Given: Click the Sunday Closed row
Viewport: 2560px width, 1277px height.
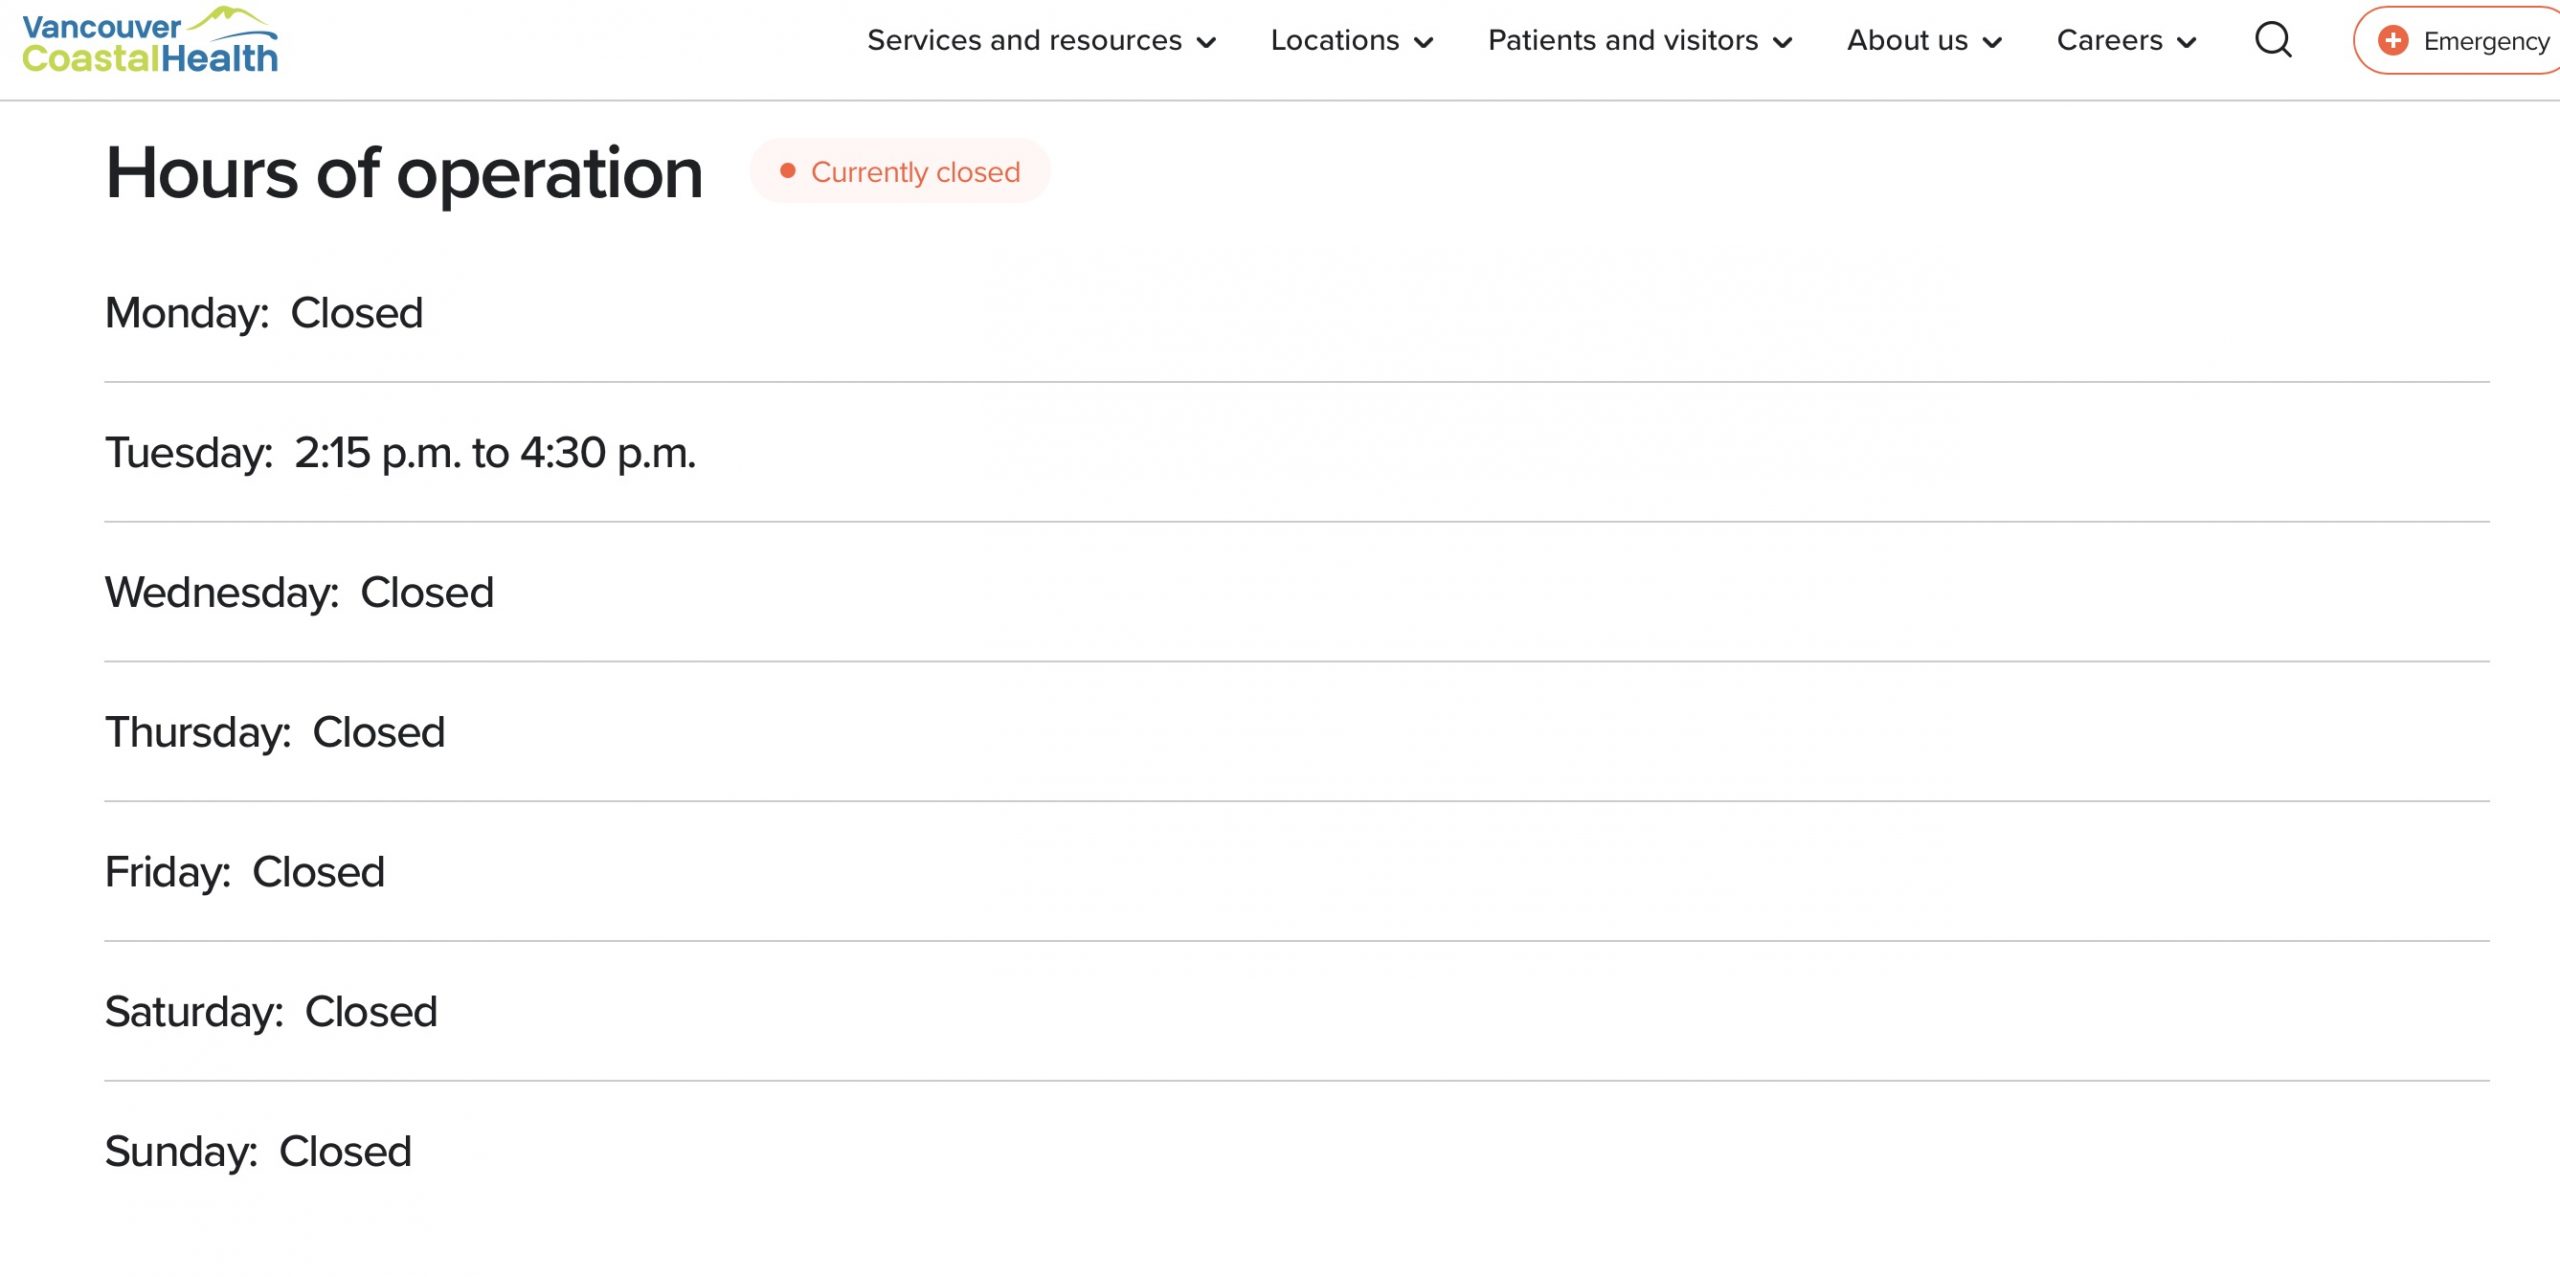Looking at the screenshot, I should pyautogui.click(x=258, y=1151).
